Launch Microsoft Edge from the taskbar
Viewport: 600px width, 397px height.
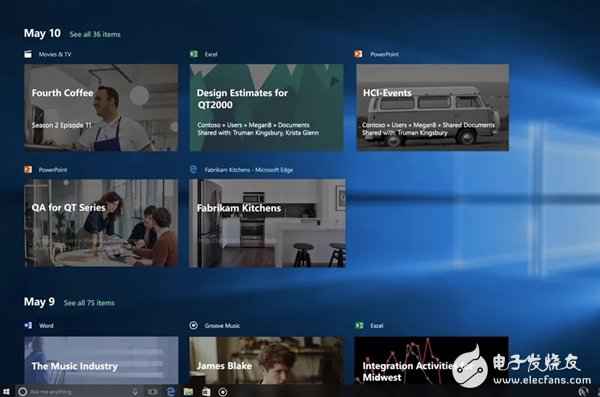pyautogui.click(x=171, y=391)
